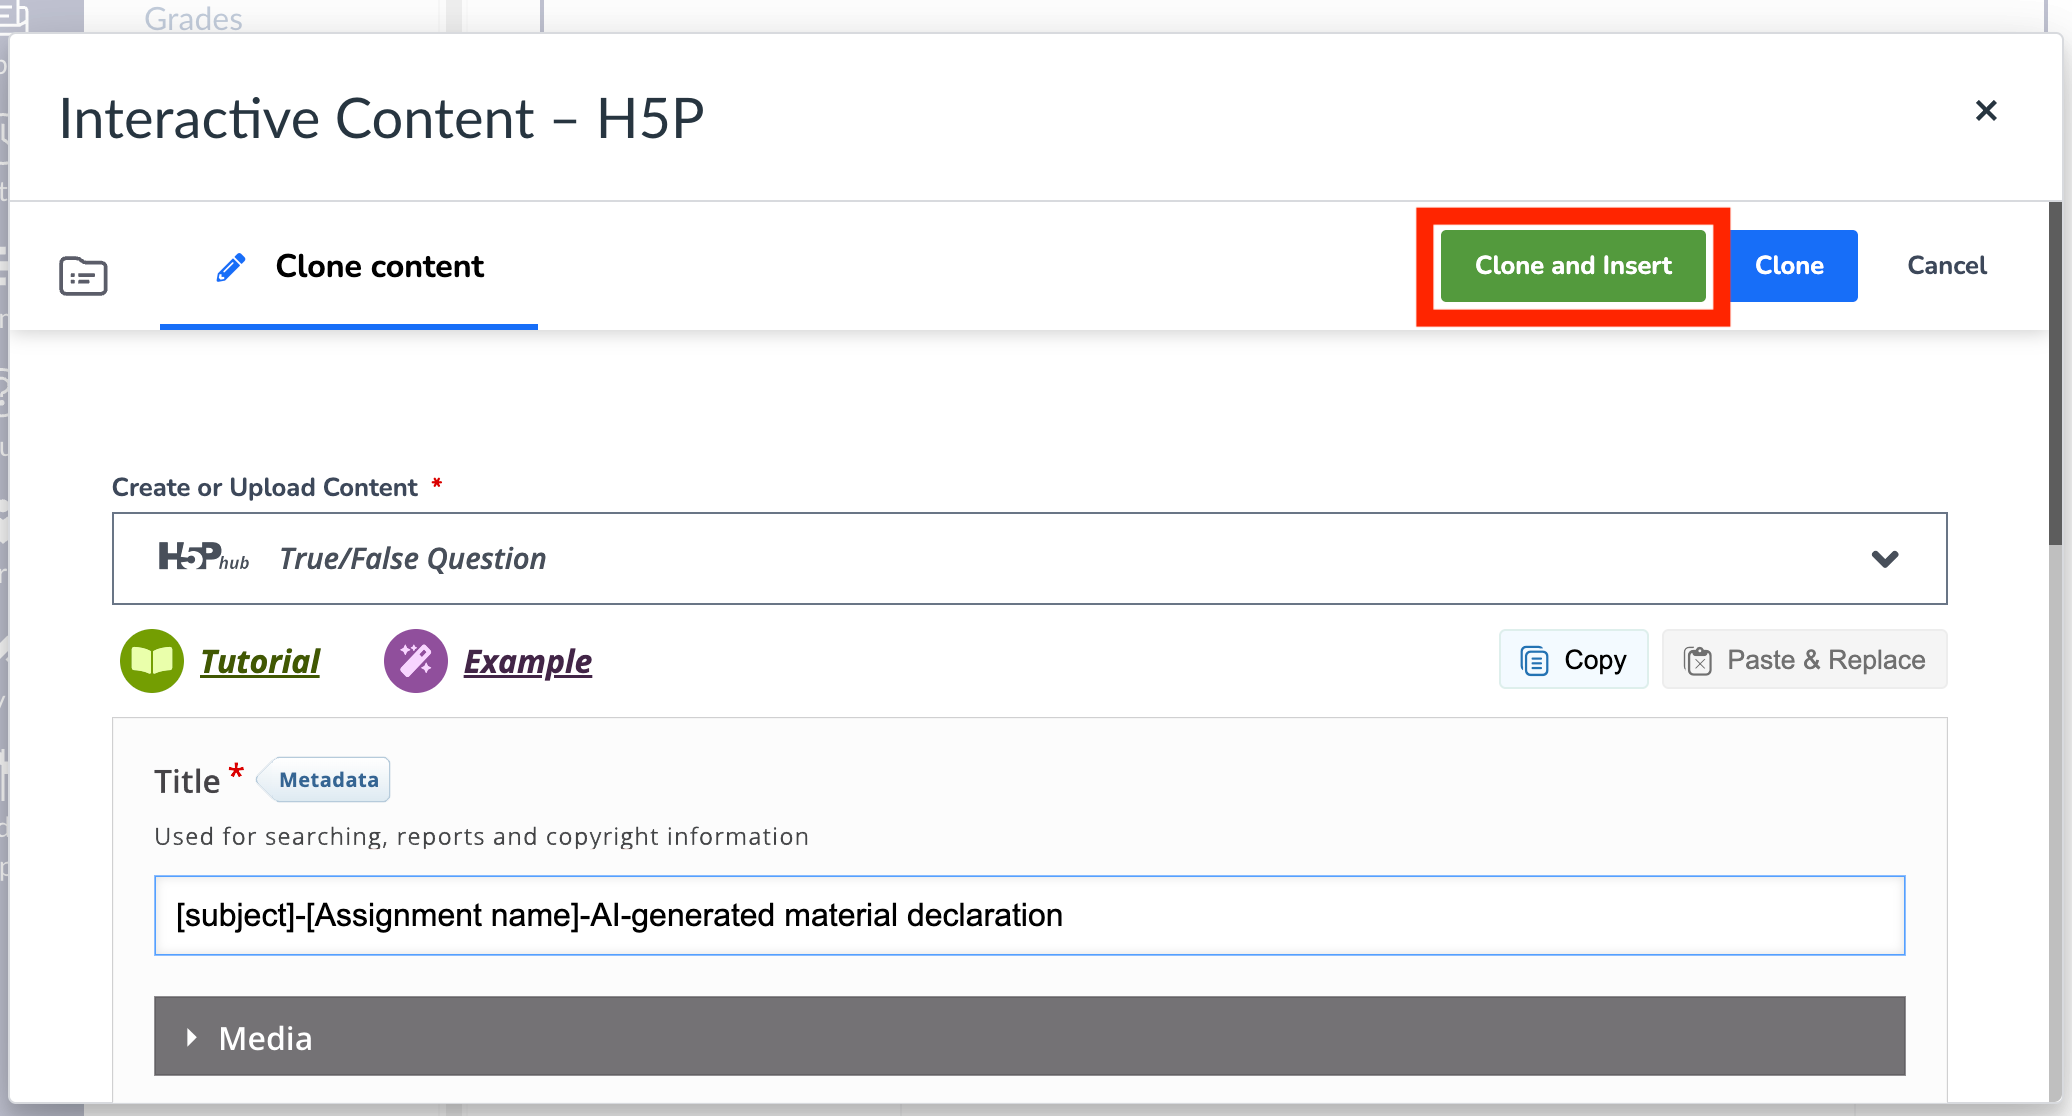Click the purple Example wand icon
2072x1116 pixels.
[416, 661]
